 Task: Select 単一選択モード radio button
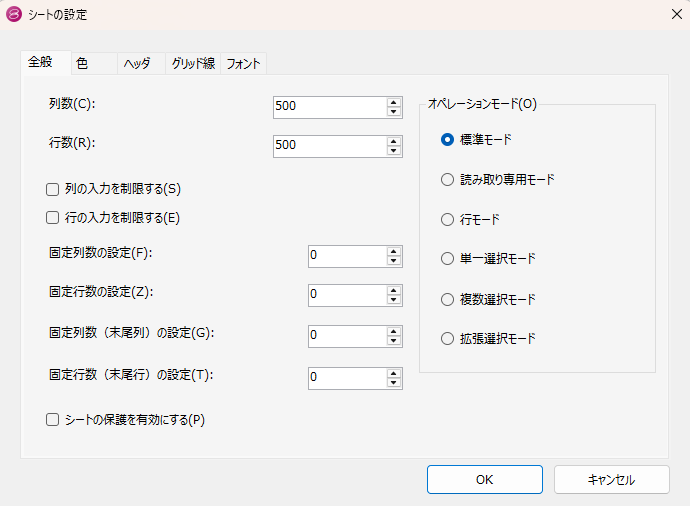[x=447, y=259]
